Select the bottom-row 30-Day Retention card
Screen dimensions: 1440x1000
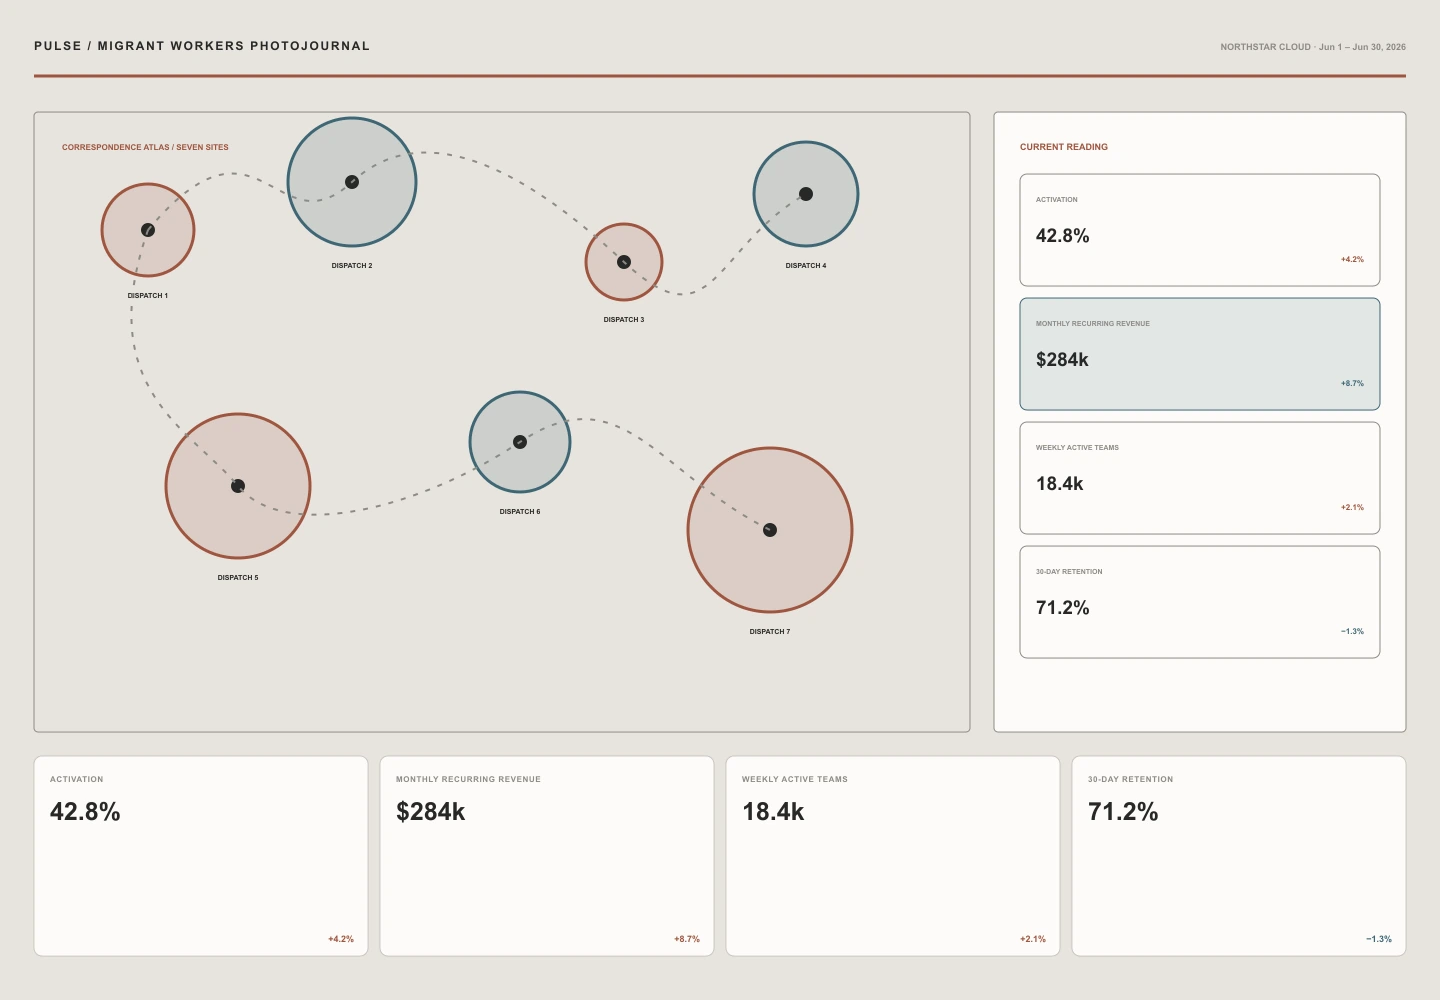[1239, 856]
